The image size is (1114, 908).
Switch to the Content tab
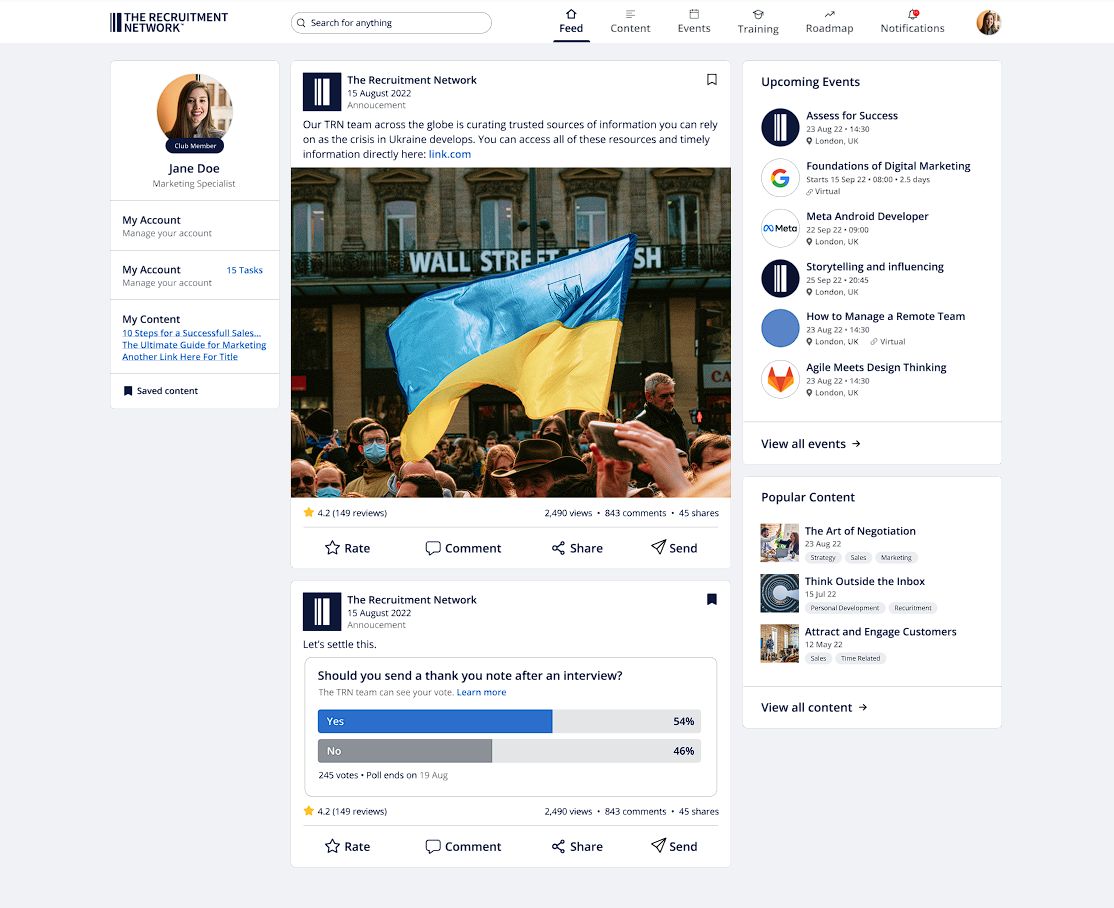pyautogui.click(x=630, y=22)
